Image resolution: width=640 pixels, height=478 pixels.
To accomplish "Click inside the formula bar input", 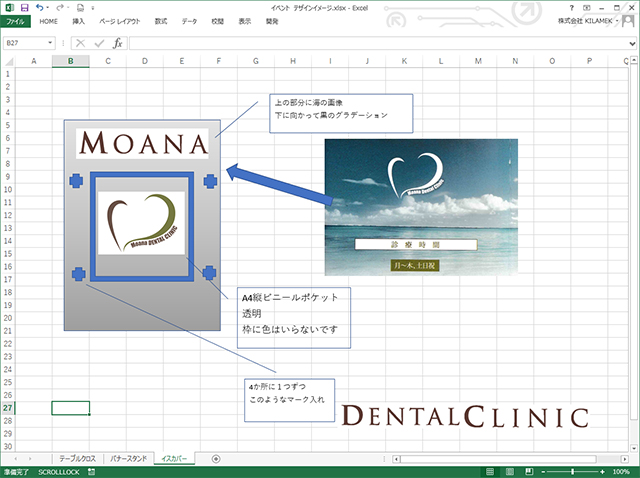I will (x=378, y=43).
